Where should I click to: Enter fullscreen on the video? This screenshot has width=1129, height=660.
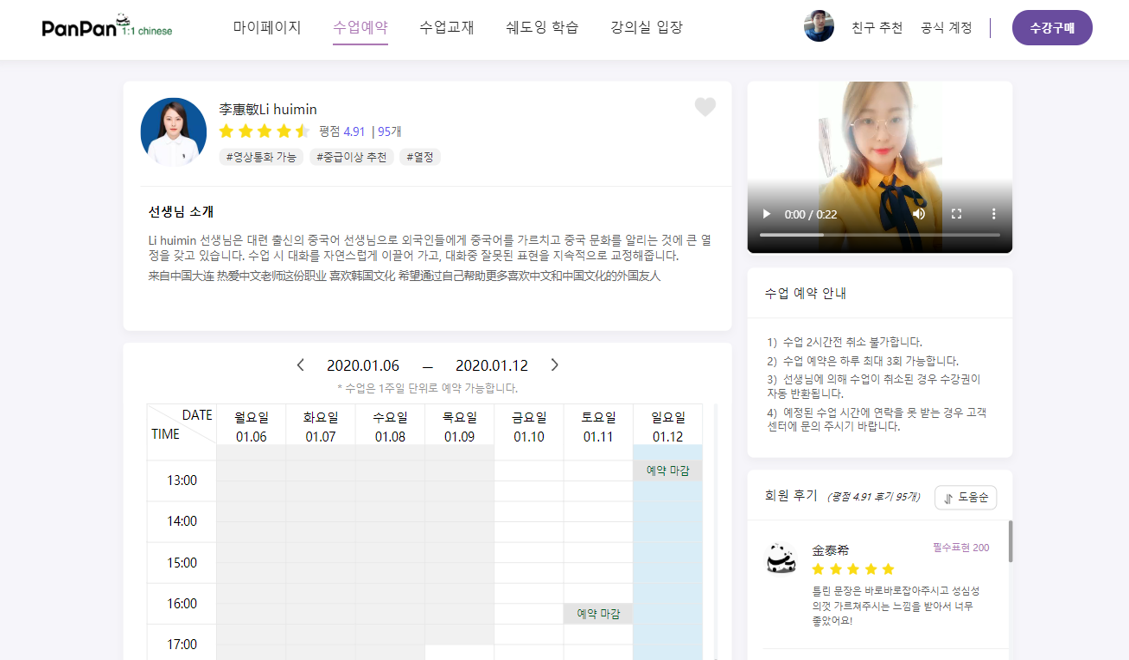click(x=956, y=214)
